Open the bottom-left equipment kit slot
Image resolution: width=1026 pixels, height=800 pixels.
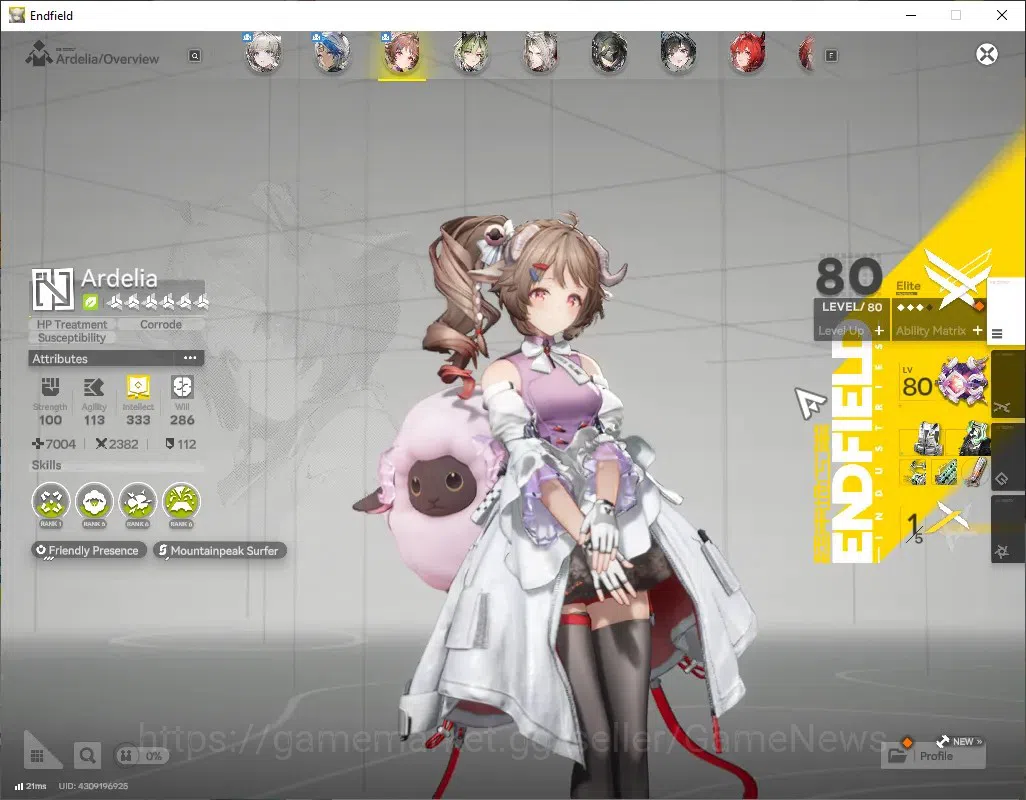tap(915, 472)
